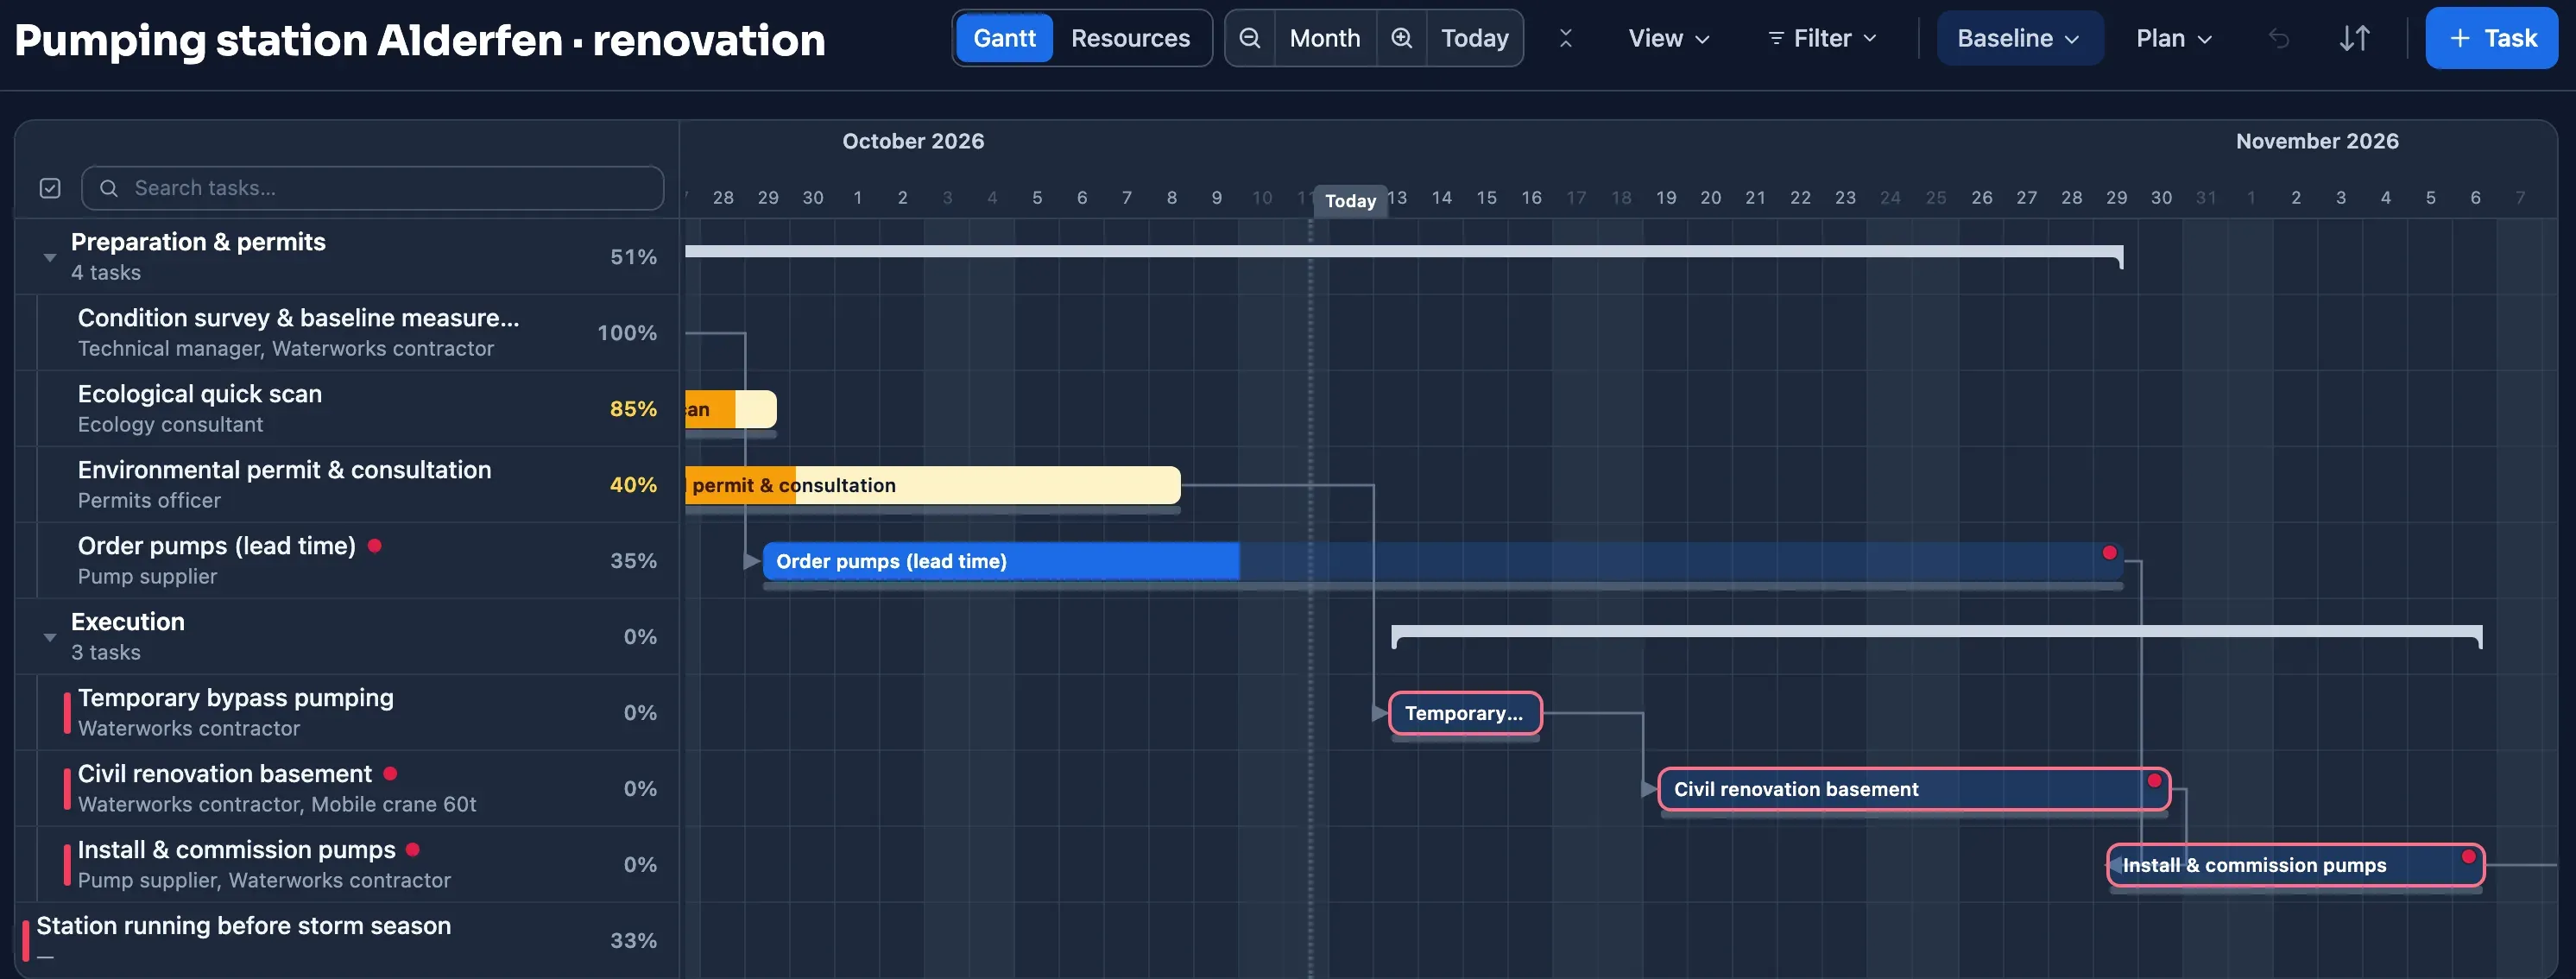Click the Order pumps (lead time) gantt bar
Screen dimensions: 2576x979
1442,561
